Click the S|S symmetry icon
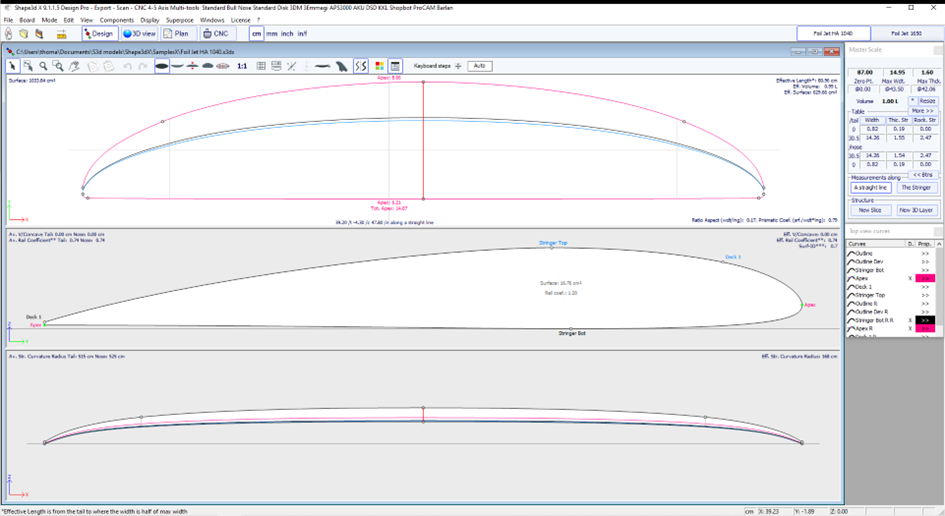Viewport: 945px width, 516px height. [x=361, y=66]
